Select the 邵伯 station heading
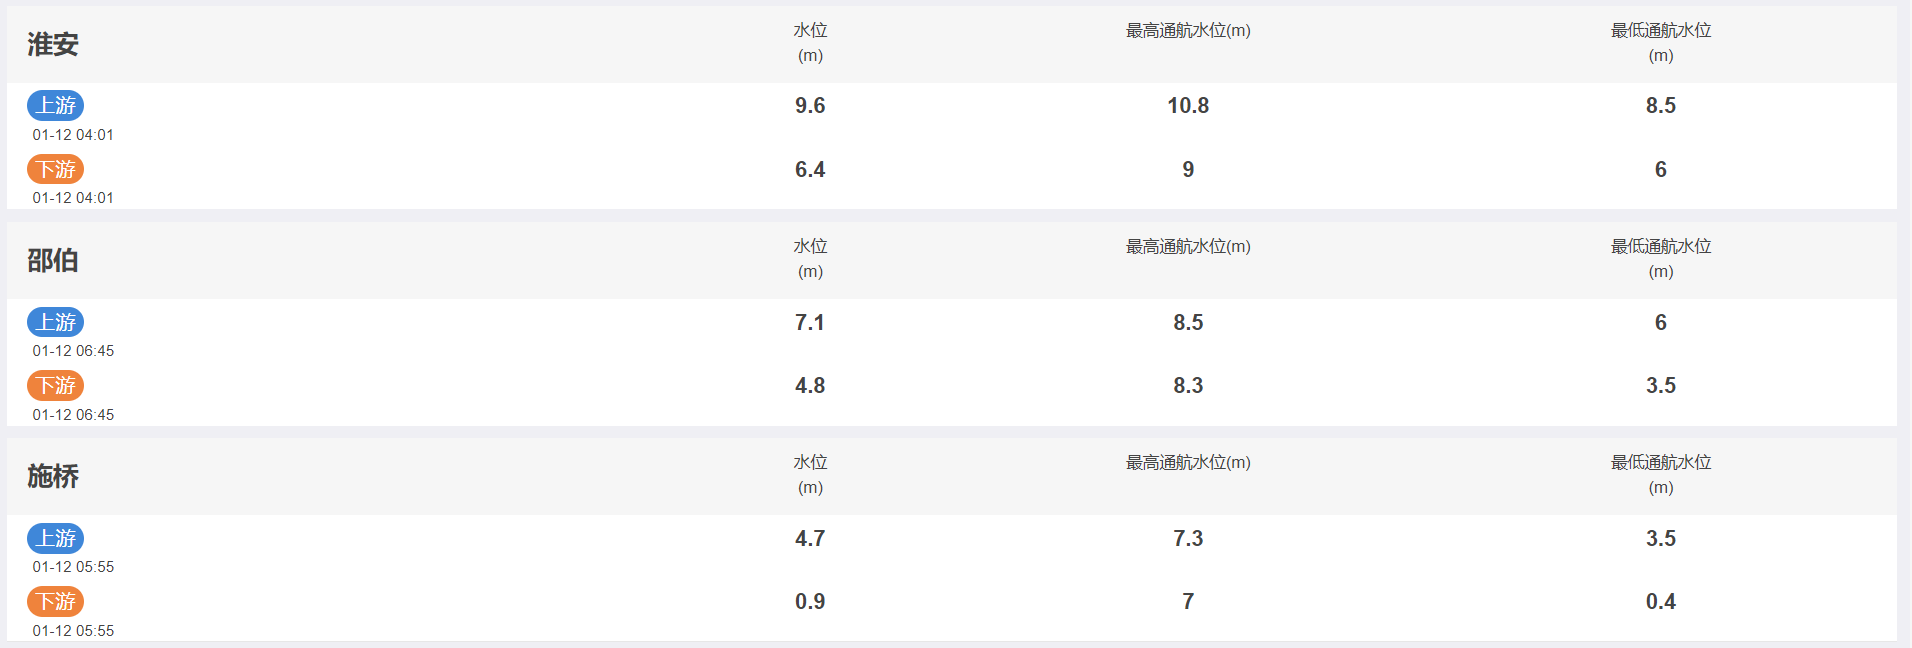1912x648 pixels. pyautogui.click(x=53, y=260)
